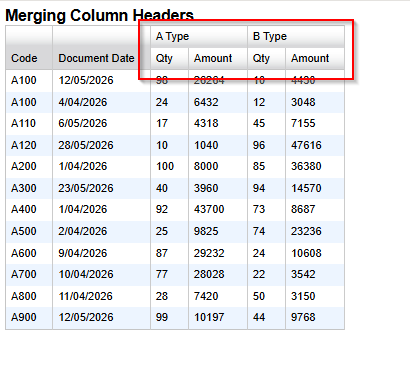Select code cell A120
The image size is (410, 370).
click(x=29, y=145)
